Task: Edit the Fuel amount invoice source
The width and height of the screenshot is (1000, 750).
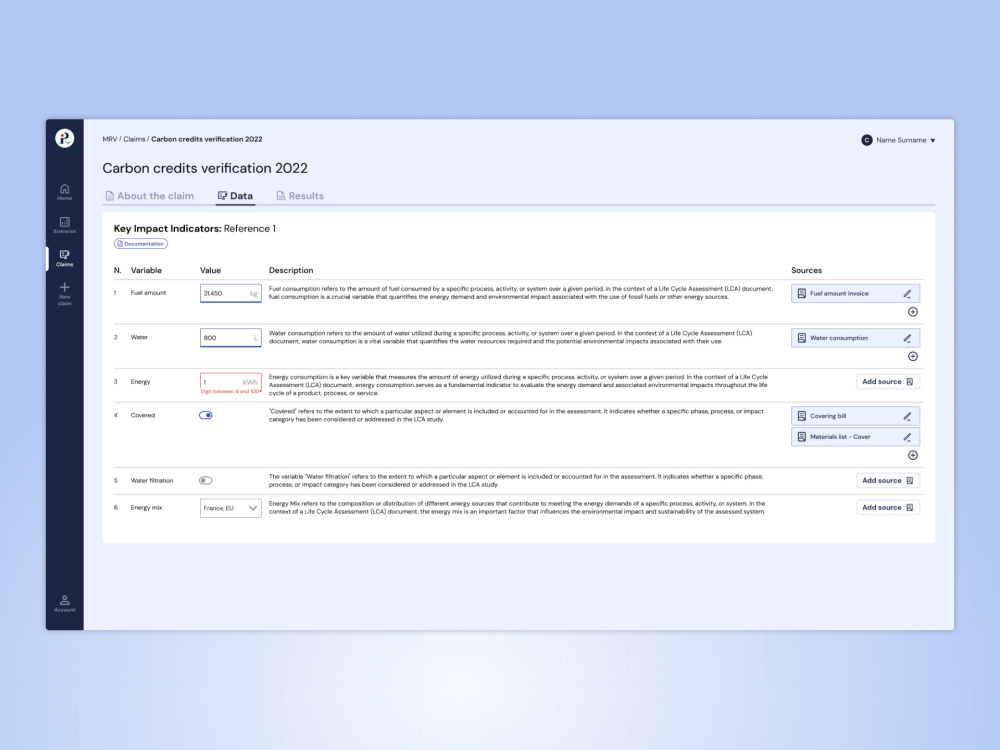Action: (907, 294)
